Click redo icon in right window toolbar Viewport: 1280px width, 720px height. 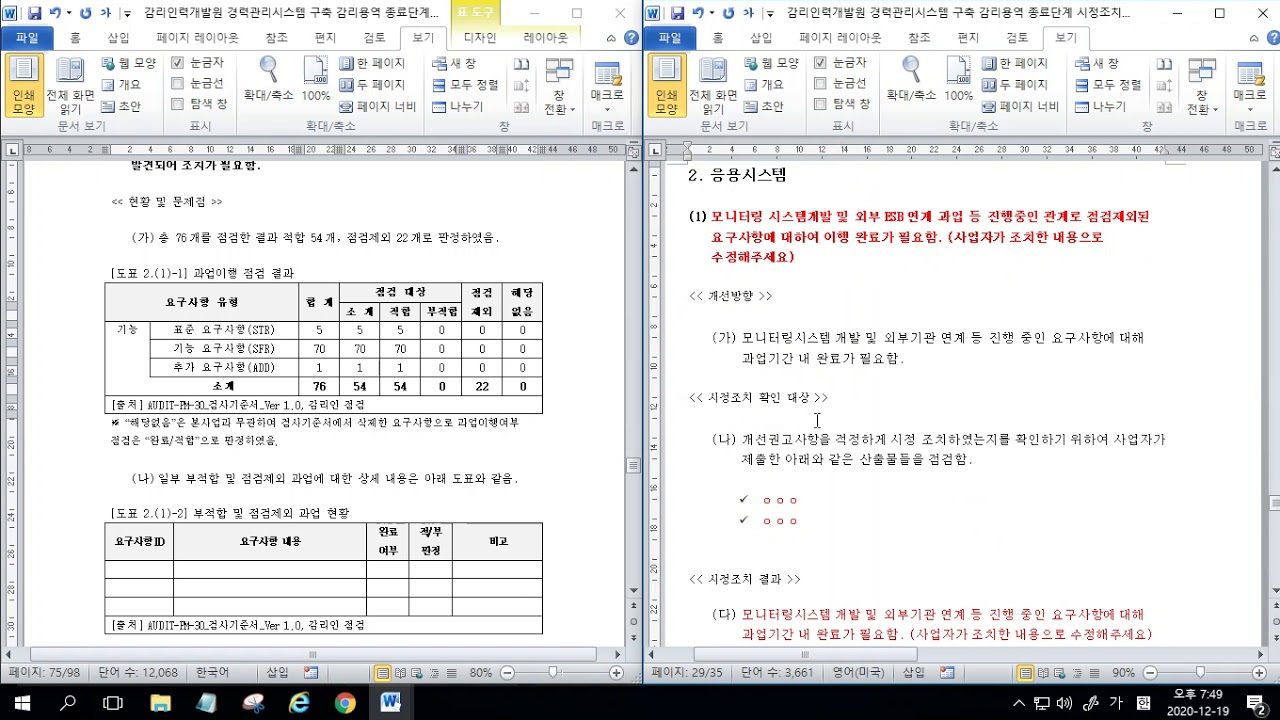(x=728, y=13)
